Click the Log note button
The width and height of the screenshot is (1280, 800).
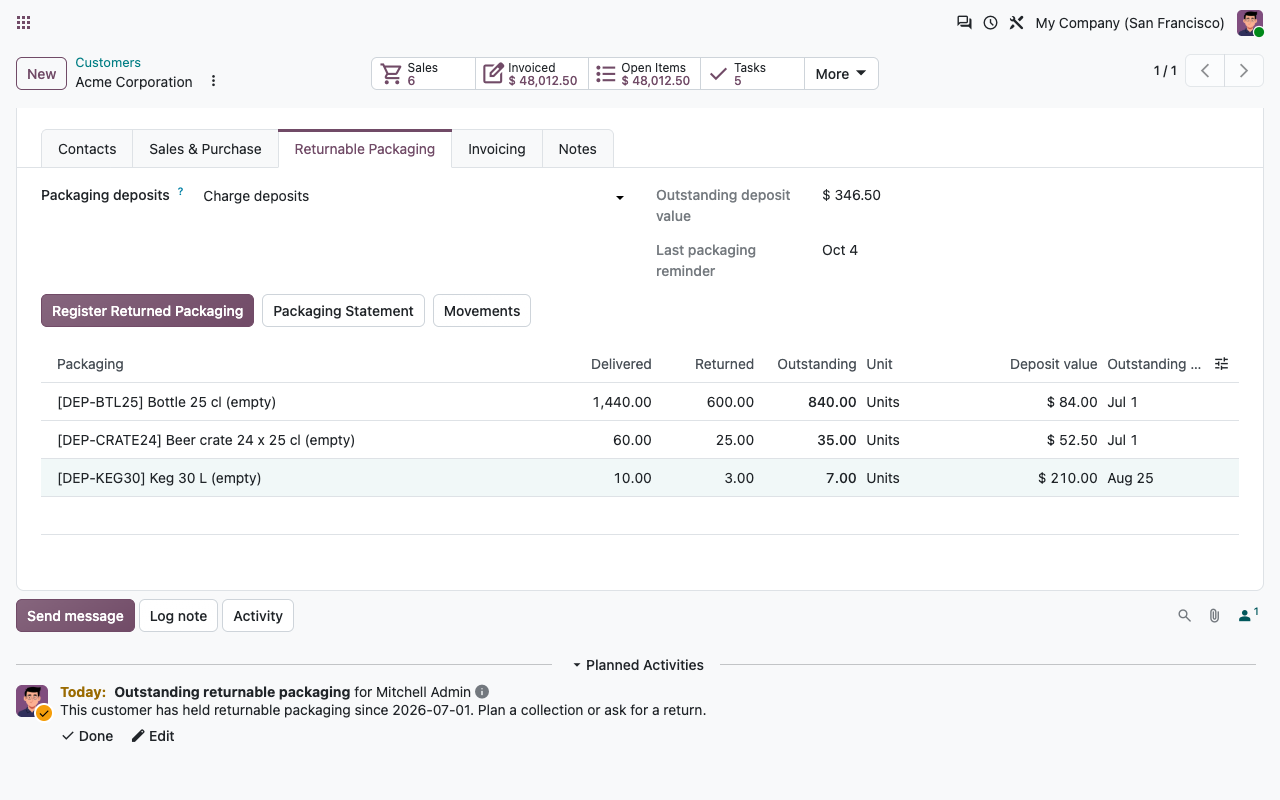click(x=178, y=616)
